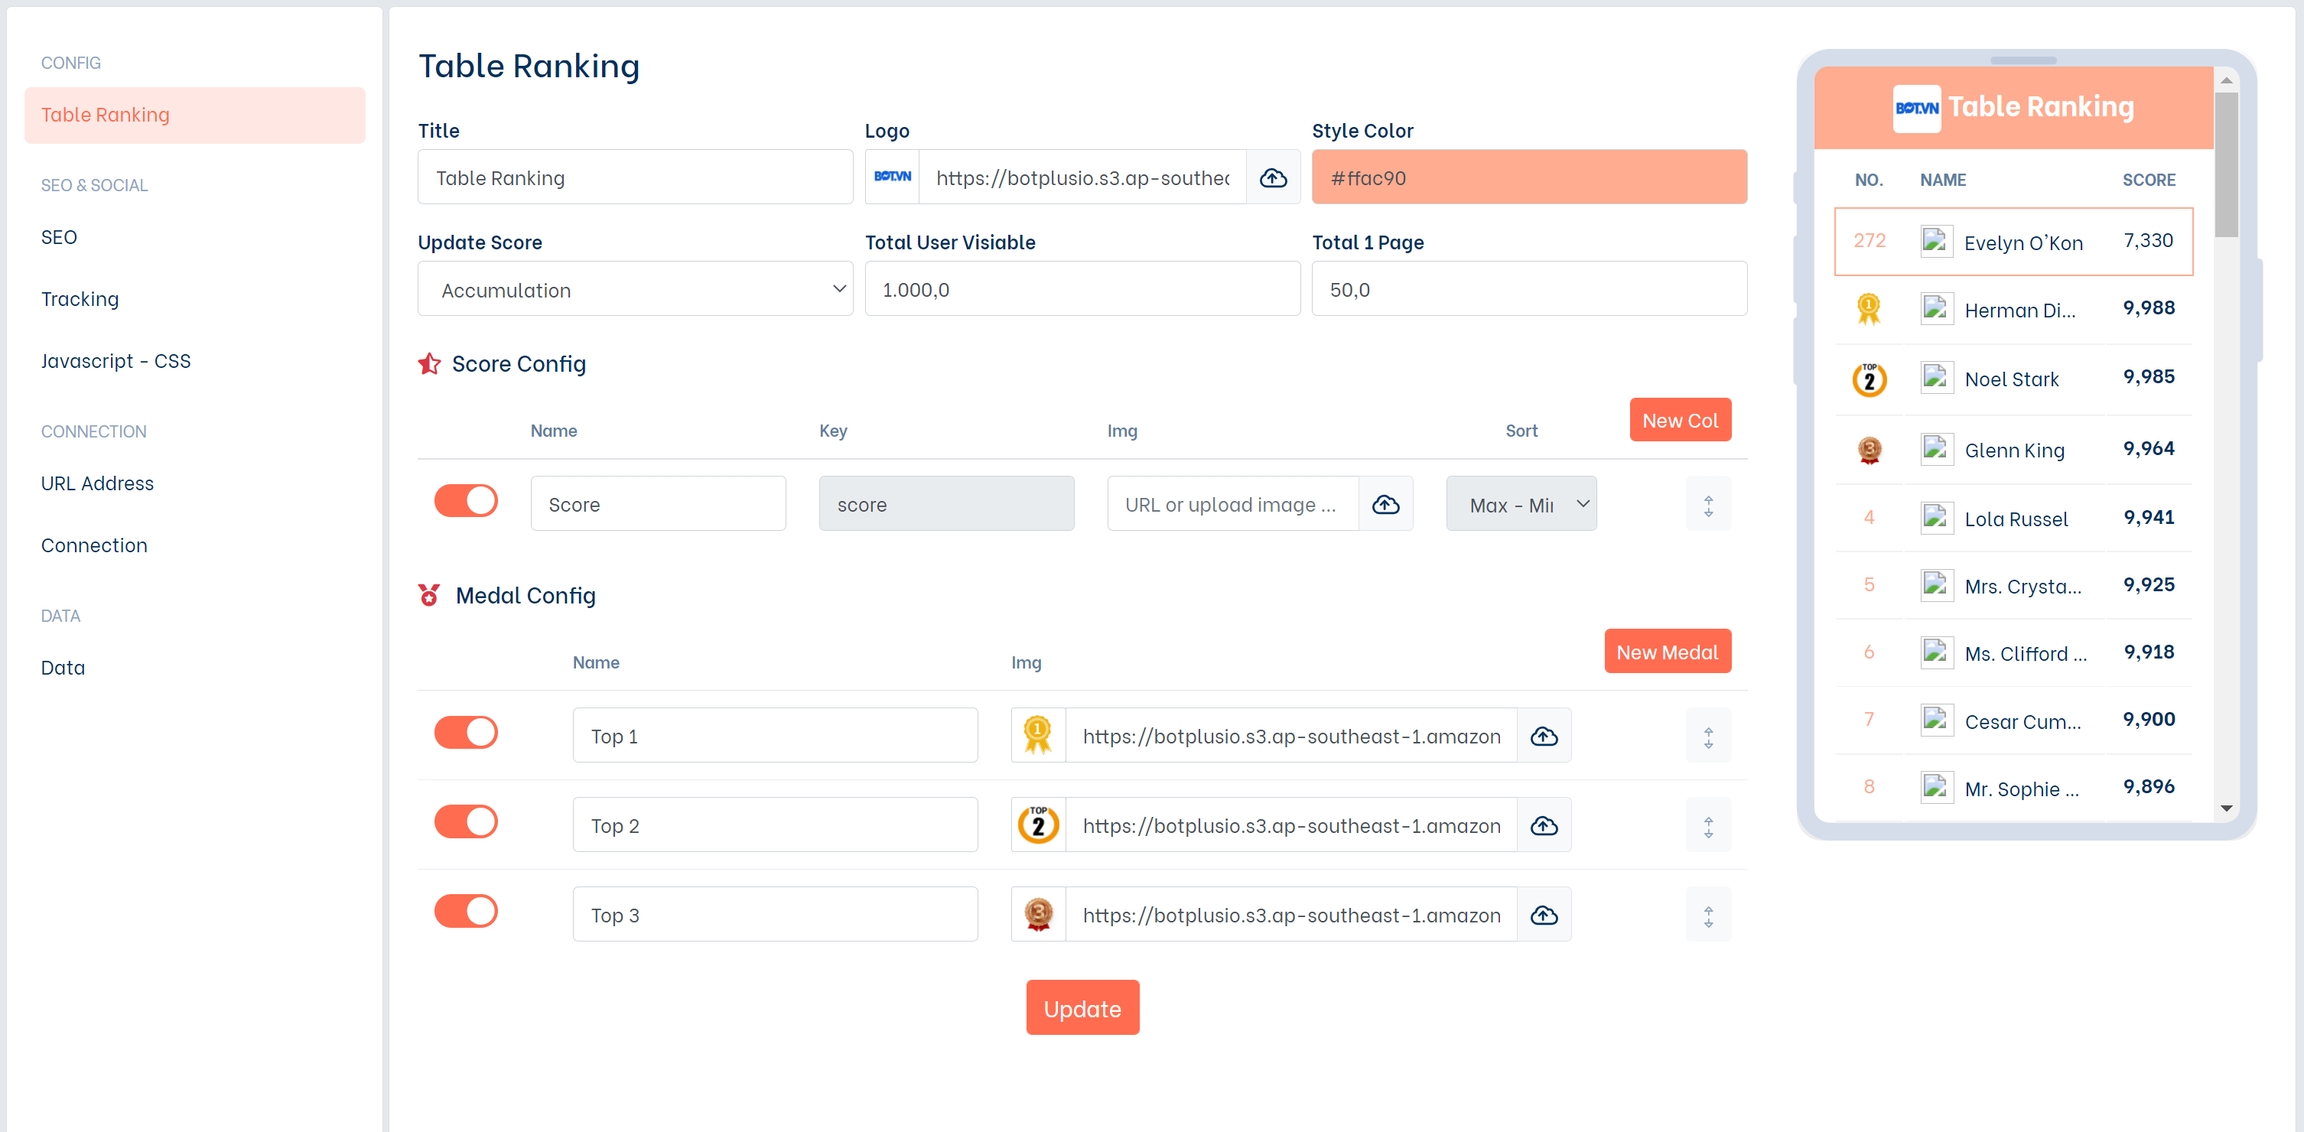Click the Top 1 reorder arrows
The width and height of the screenshot is (2304, 1132).
coord(1708,737)
